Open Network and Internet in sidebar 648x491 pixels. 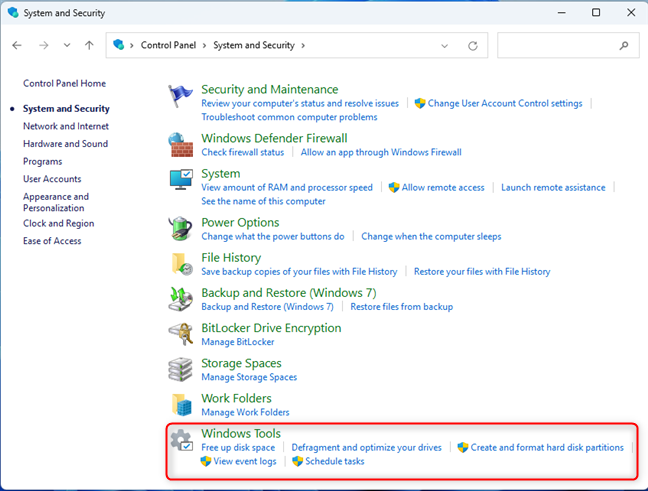[65, 126]
